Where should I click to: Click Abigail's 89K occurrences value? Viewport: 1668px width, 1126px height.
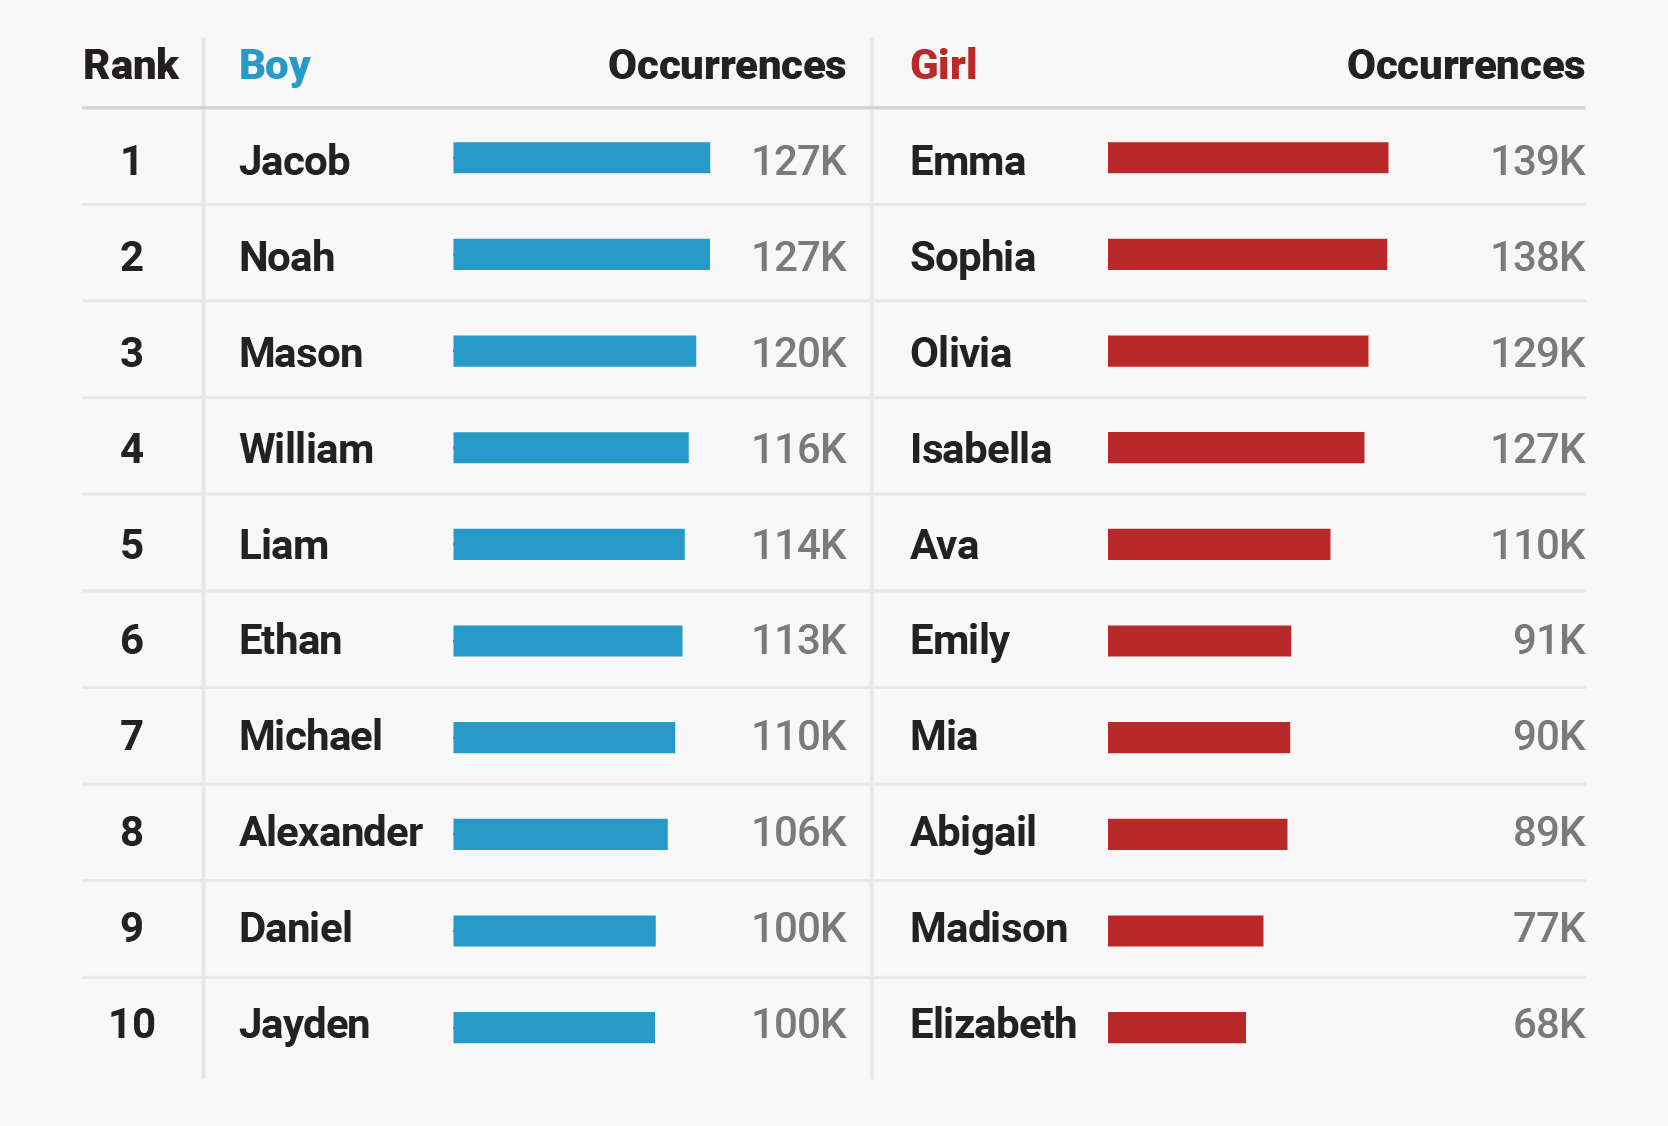pyautogui.click(x=1548, y=832)
